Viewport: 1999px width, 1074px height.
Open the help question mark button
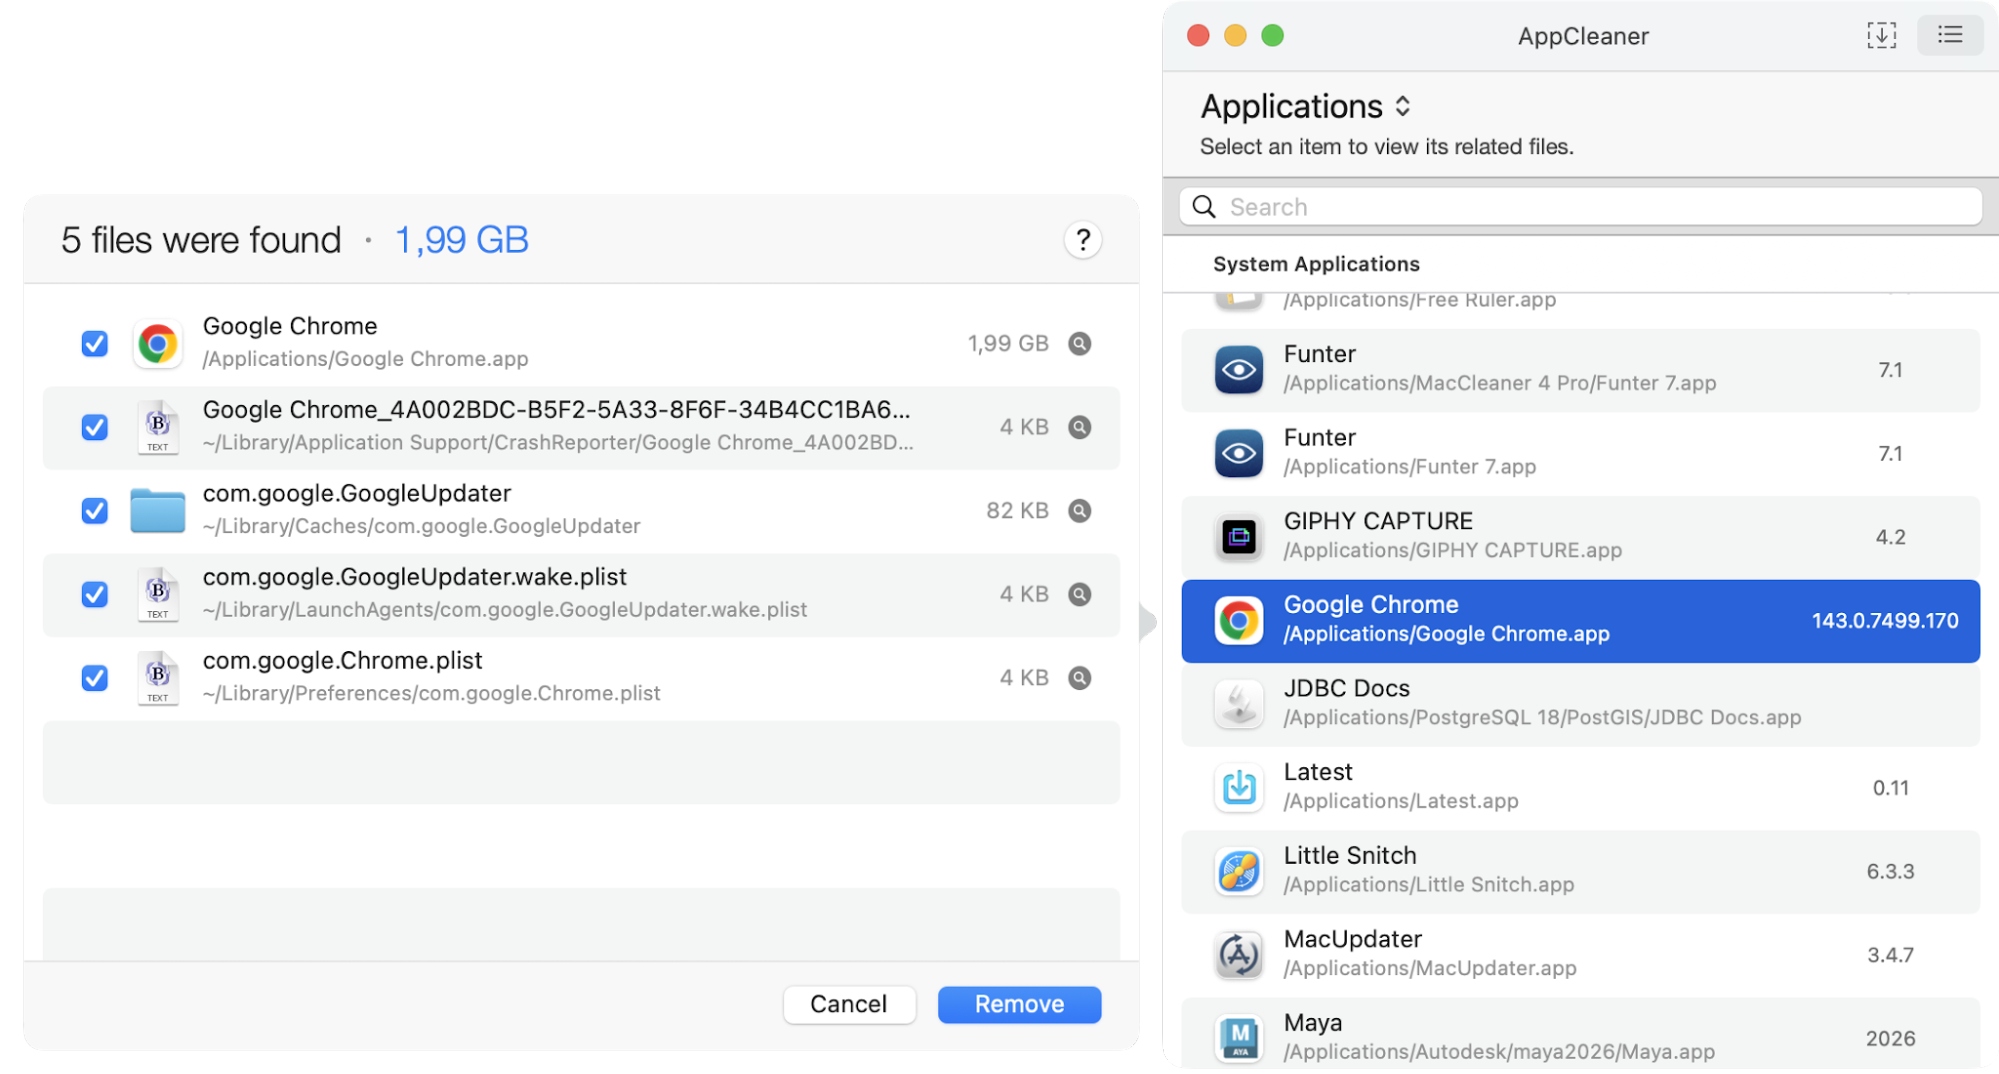click(x=1082, y=240)
